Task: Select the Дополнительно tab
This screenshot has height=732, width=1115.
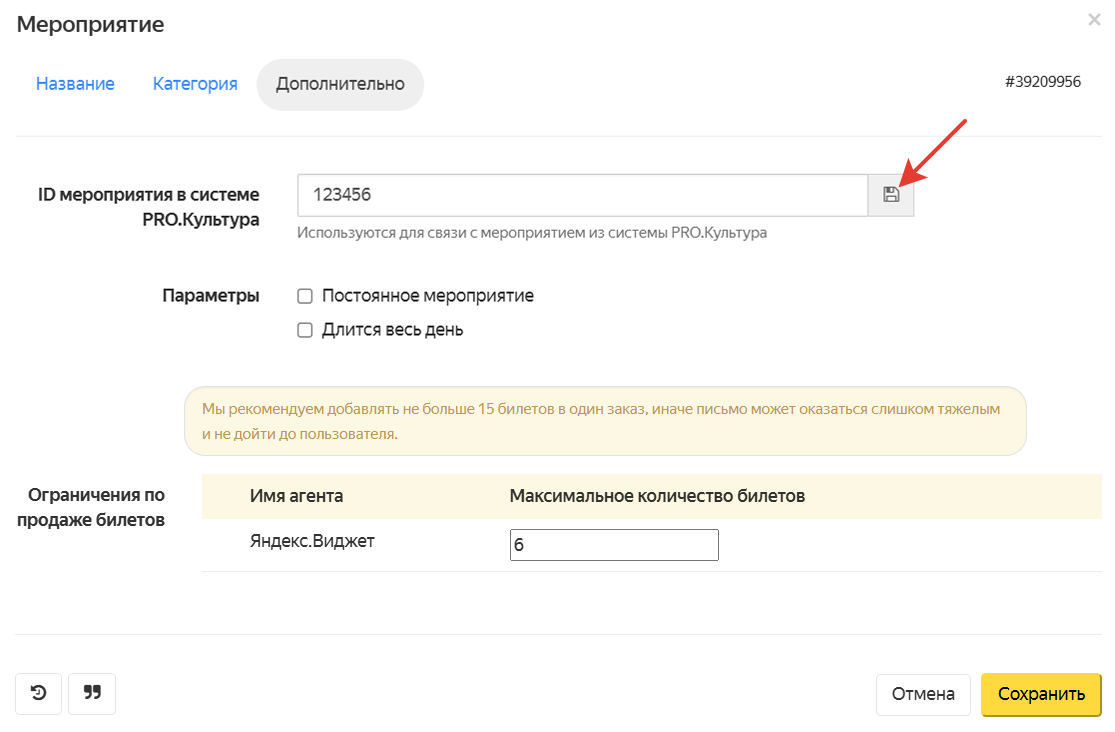Action: [x=340, y=84]
